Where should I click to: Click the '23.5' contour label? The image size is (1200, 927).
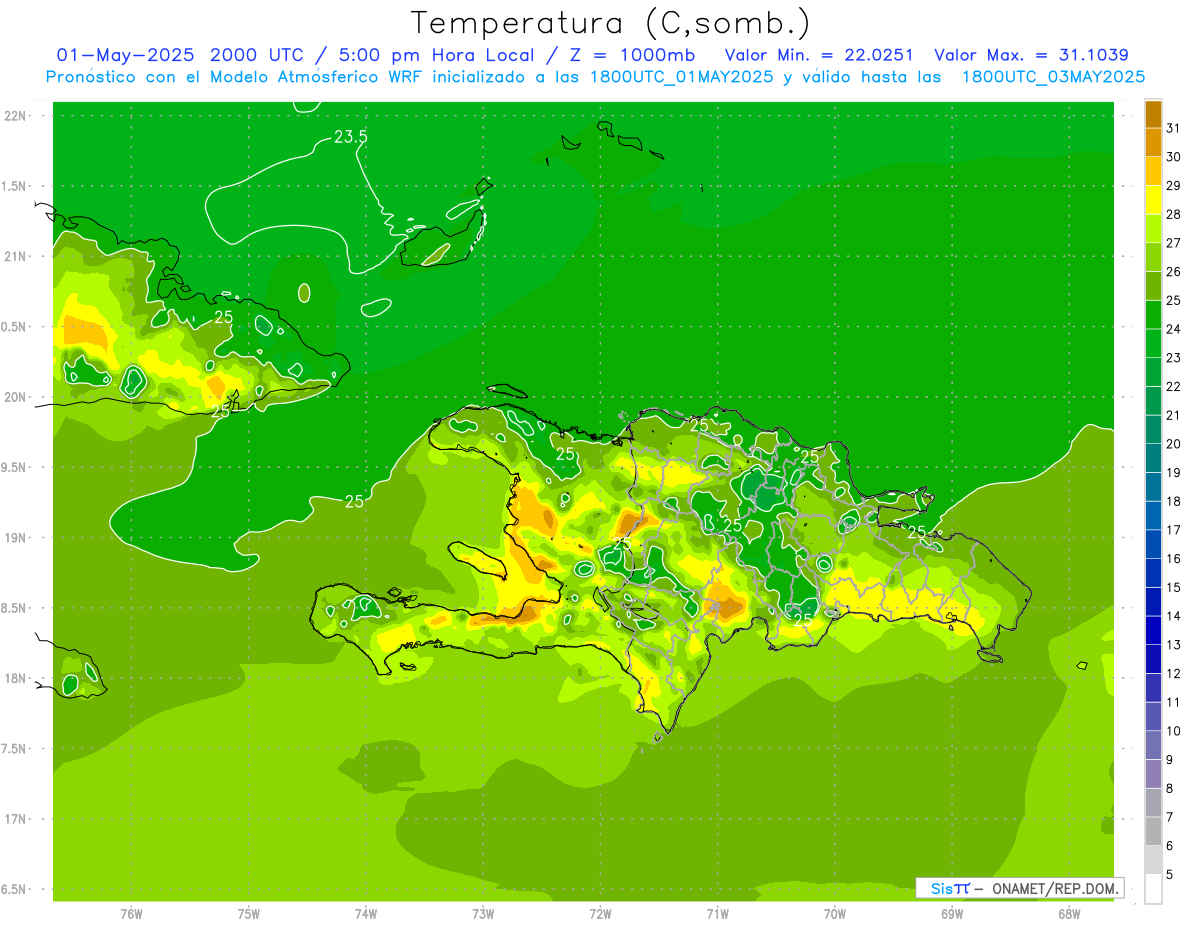350,138
